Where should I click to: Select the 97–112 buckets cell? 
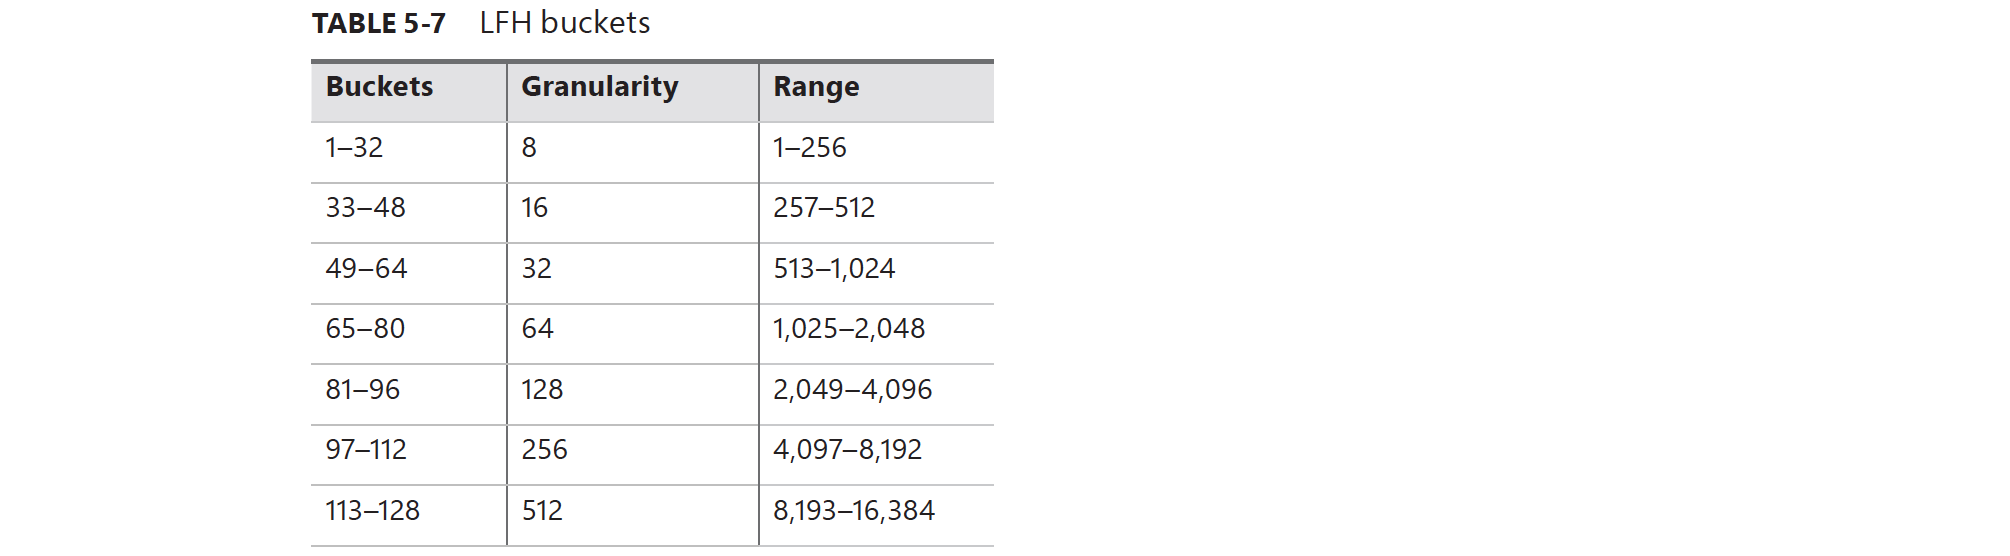click(367, 450)
